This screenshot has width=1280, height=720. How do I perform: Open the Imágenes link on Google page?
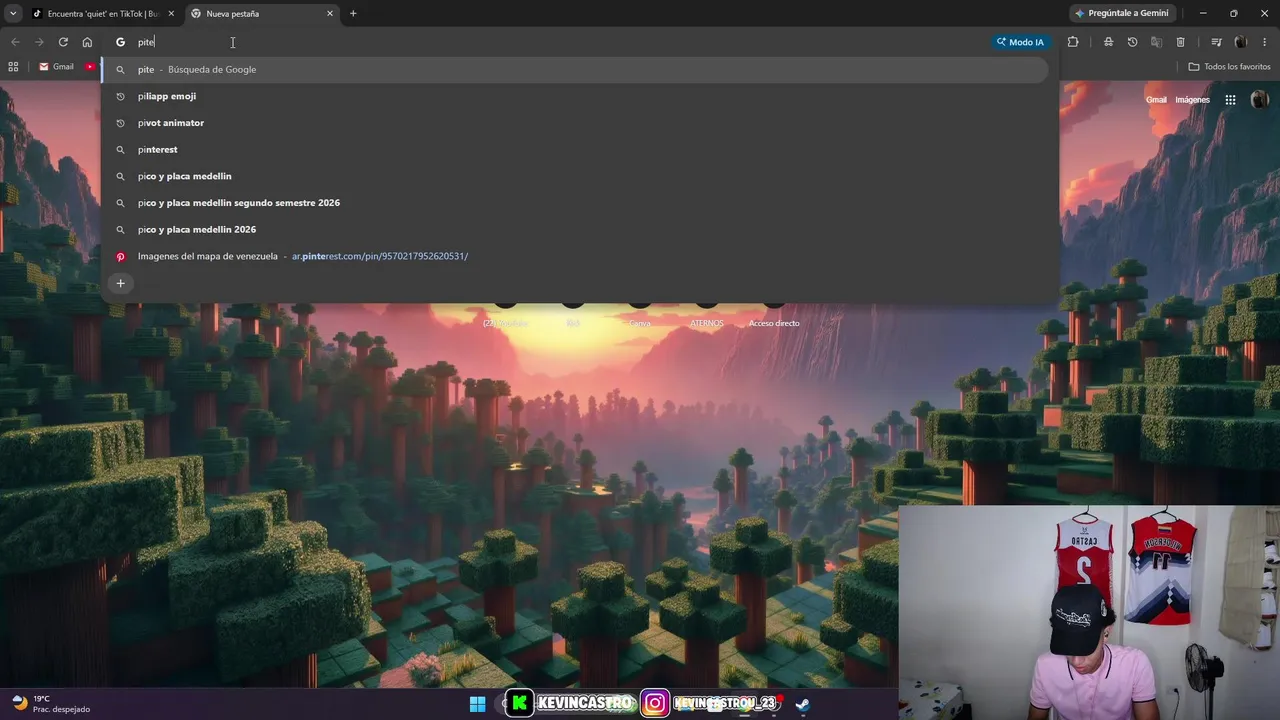[1192, 100]
